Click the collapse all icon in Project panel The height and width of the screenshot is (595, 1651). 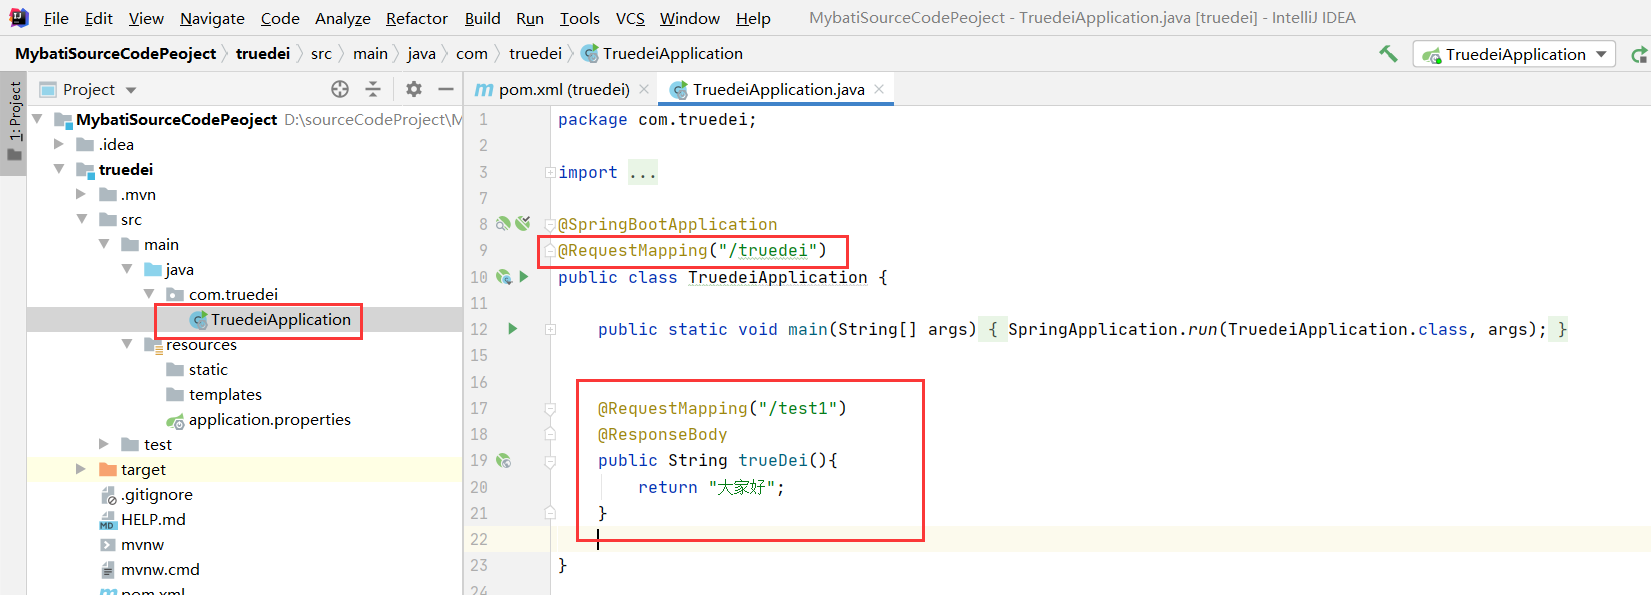coord(373,89)
